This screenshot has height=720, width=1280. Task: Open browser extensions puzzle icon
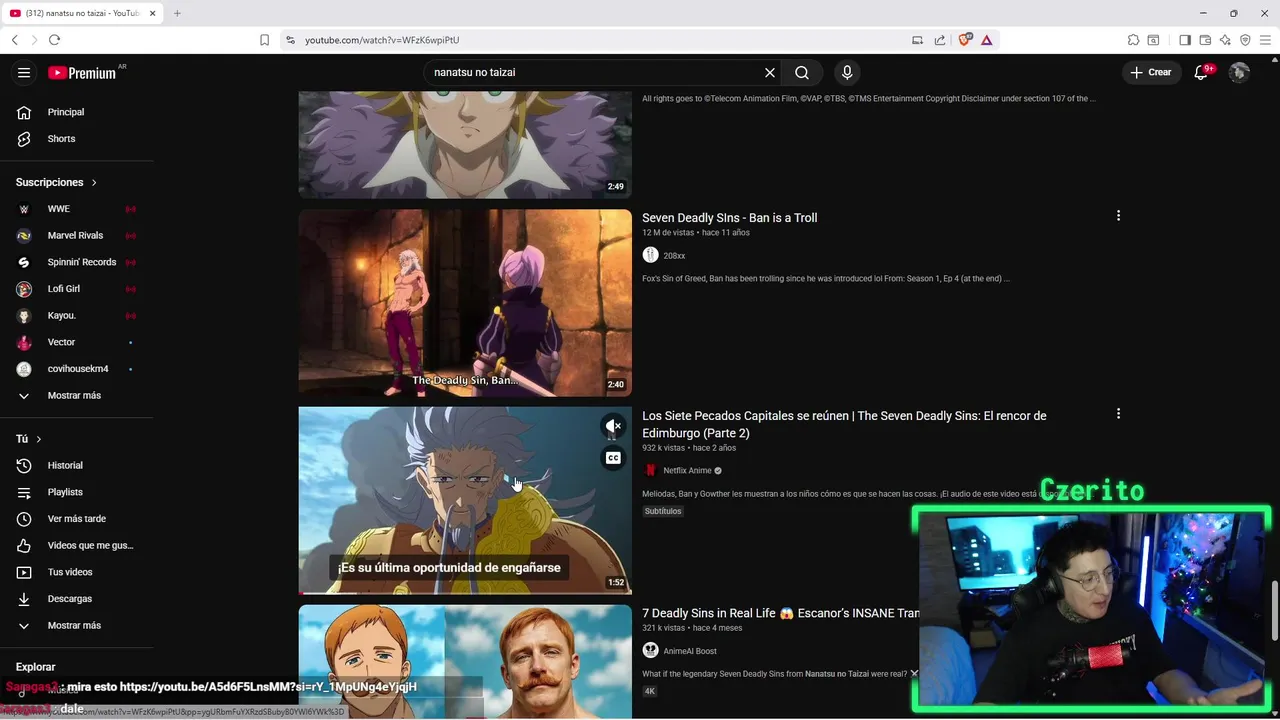coord(1133,40)
